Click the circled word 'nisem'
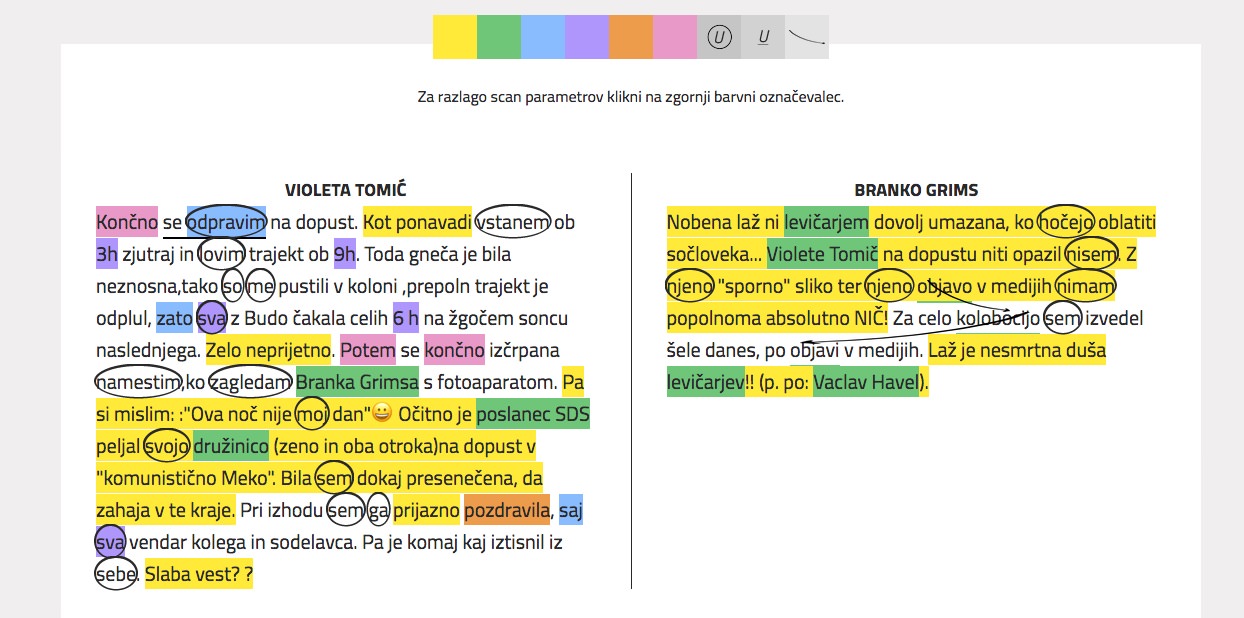1244x618 pixels. pos(1090,254)
